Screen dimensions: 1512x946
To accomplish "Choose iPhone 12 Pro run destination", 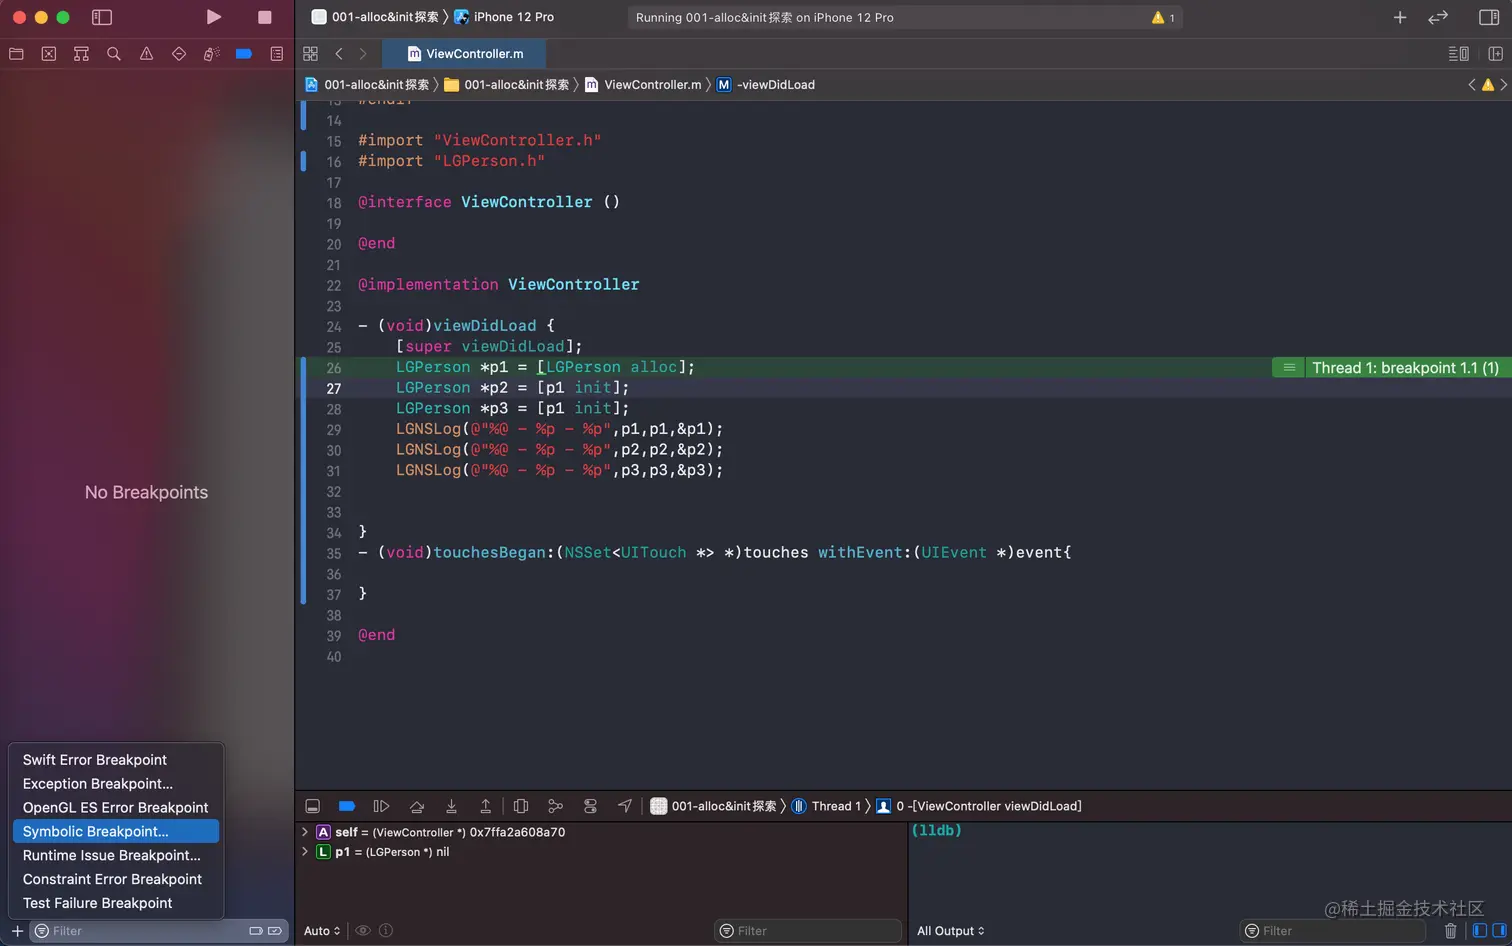I will tap(504, 17).
